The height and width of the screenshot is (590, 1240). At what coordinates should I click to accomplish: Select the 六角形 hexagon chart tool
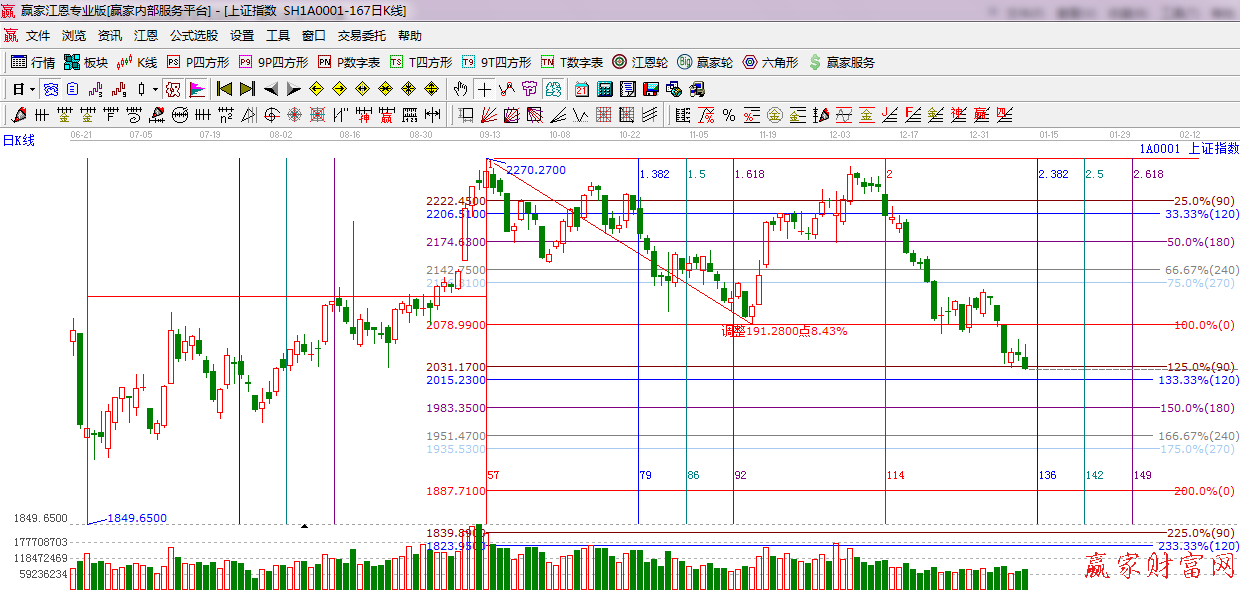(770, 62)
